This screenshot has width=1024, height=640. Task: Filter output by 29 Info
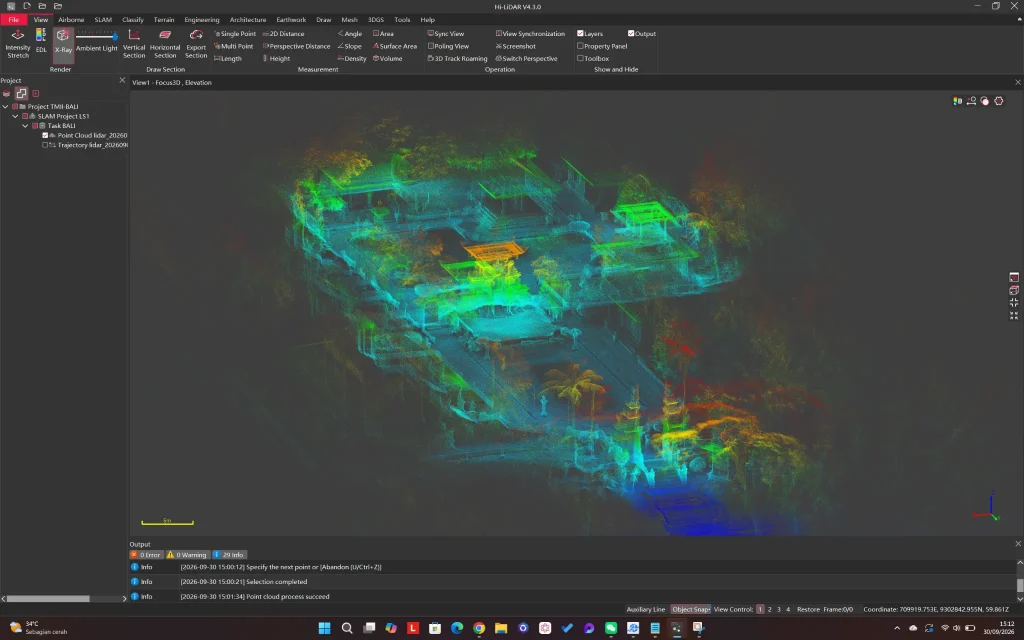tap(229, 554)
